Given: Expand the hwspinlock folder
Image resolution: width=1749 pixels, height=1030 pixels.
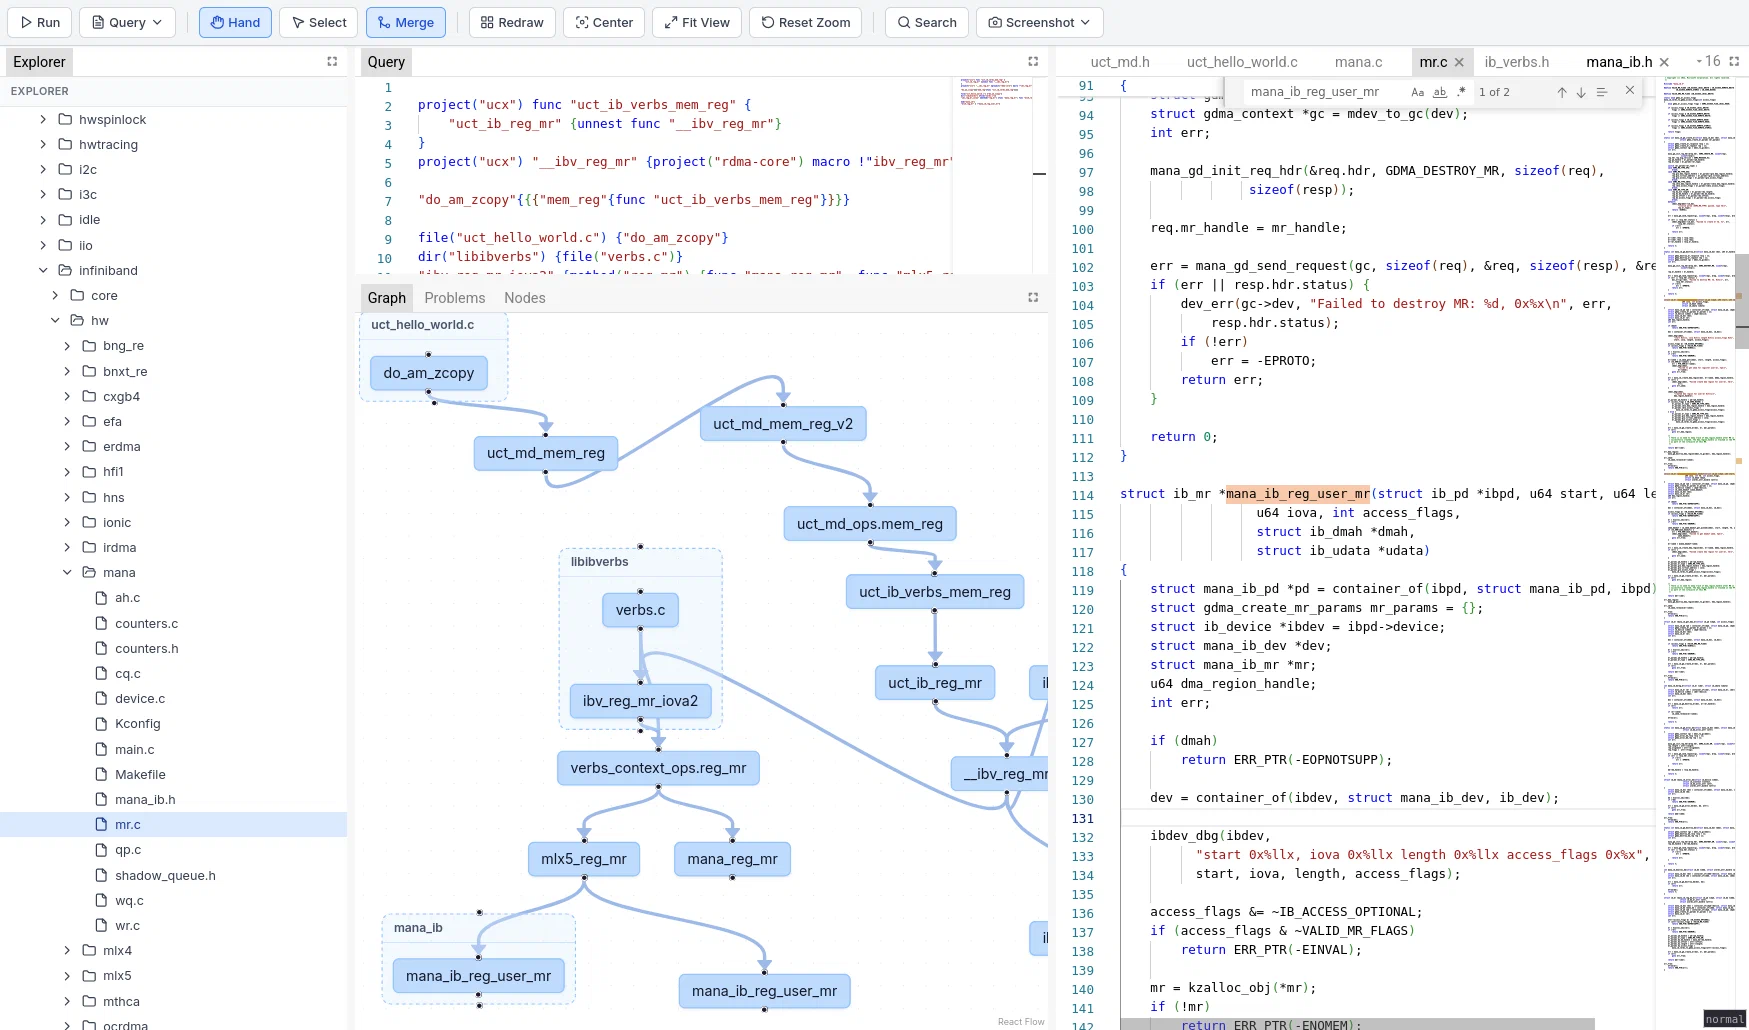Looking at the screenshot, I should [43, 119].
